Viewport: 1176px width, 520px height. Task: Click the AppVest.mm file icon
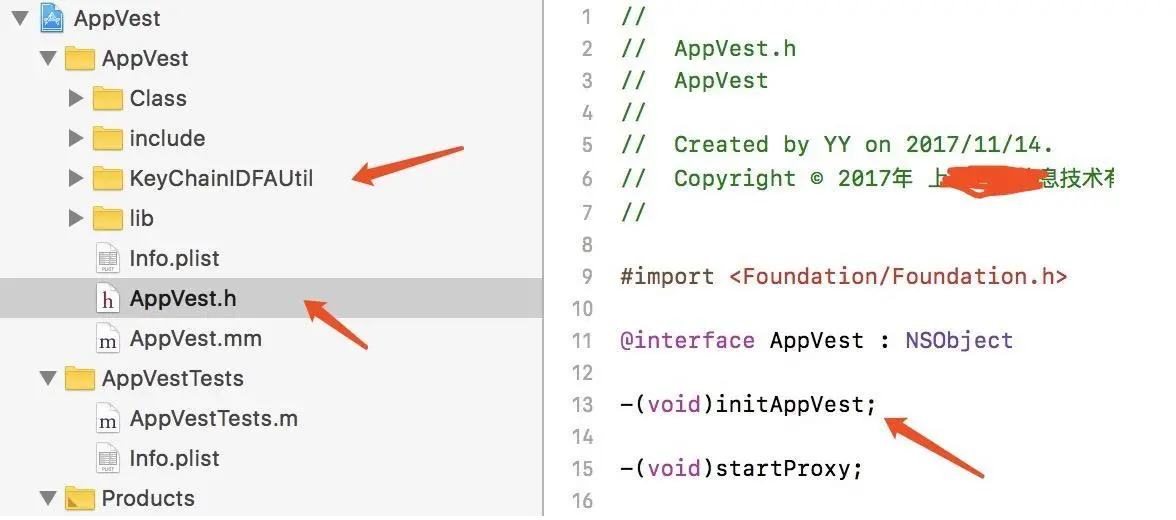coord(107,338)
